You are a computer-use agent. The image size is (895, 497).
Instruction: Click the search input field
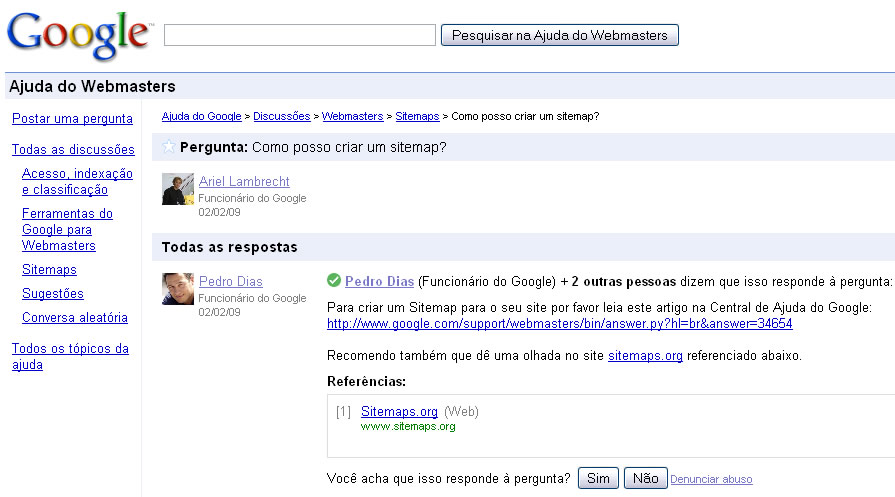point(300,35)
